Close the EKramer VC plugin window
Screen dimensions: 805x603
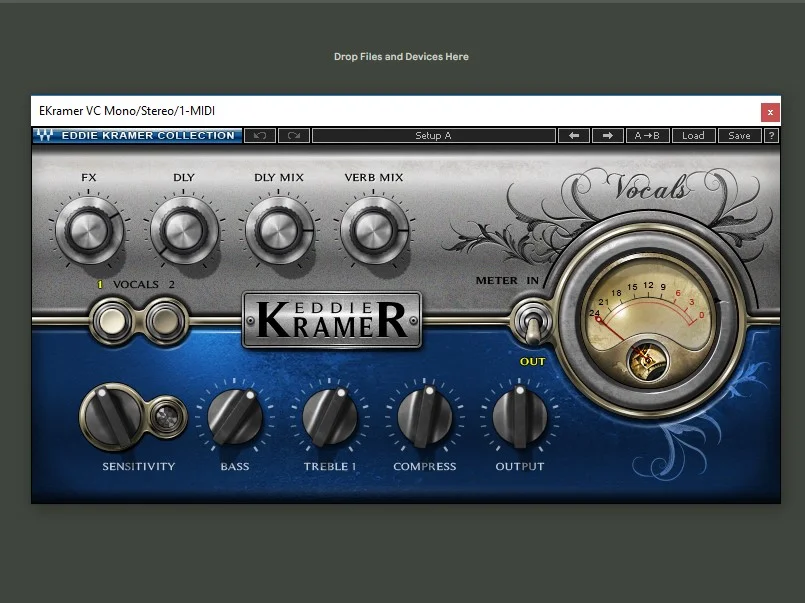[x=770, y=112]
